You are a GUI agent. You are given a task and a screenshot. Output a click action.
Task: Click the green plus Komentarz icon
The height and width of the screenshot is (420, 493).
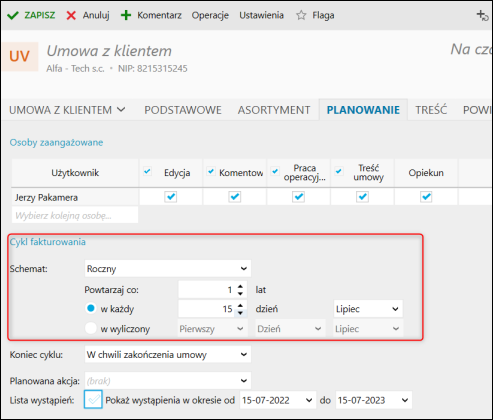pyautogui.click(x=126, y=15)
